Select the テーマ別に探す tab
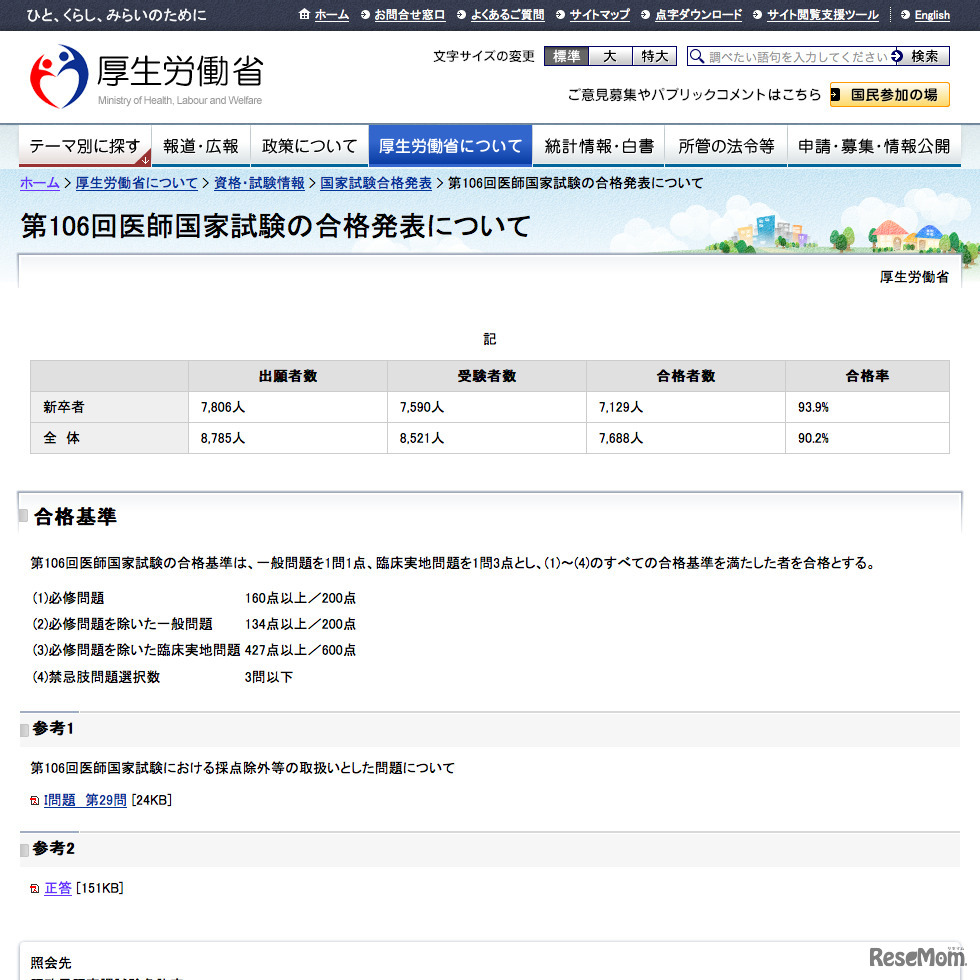This screenshot has height=980, width=980. (84, 144)
